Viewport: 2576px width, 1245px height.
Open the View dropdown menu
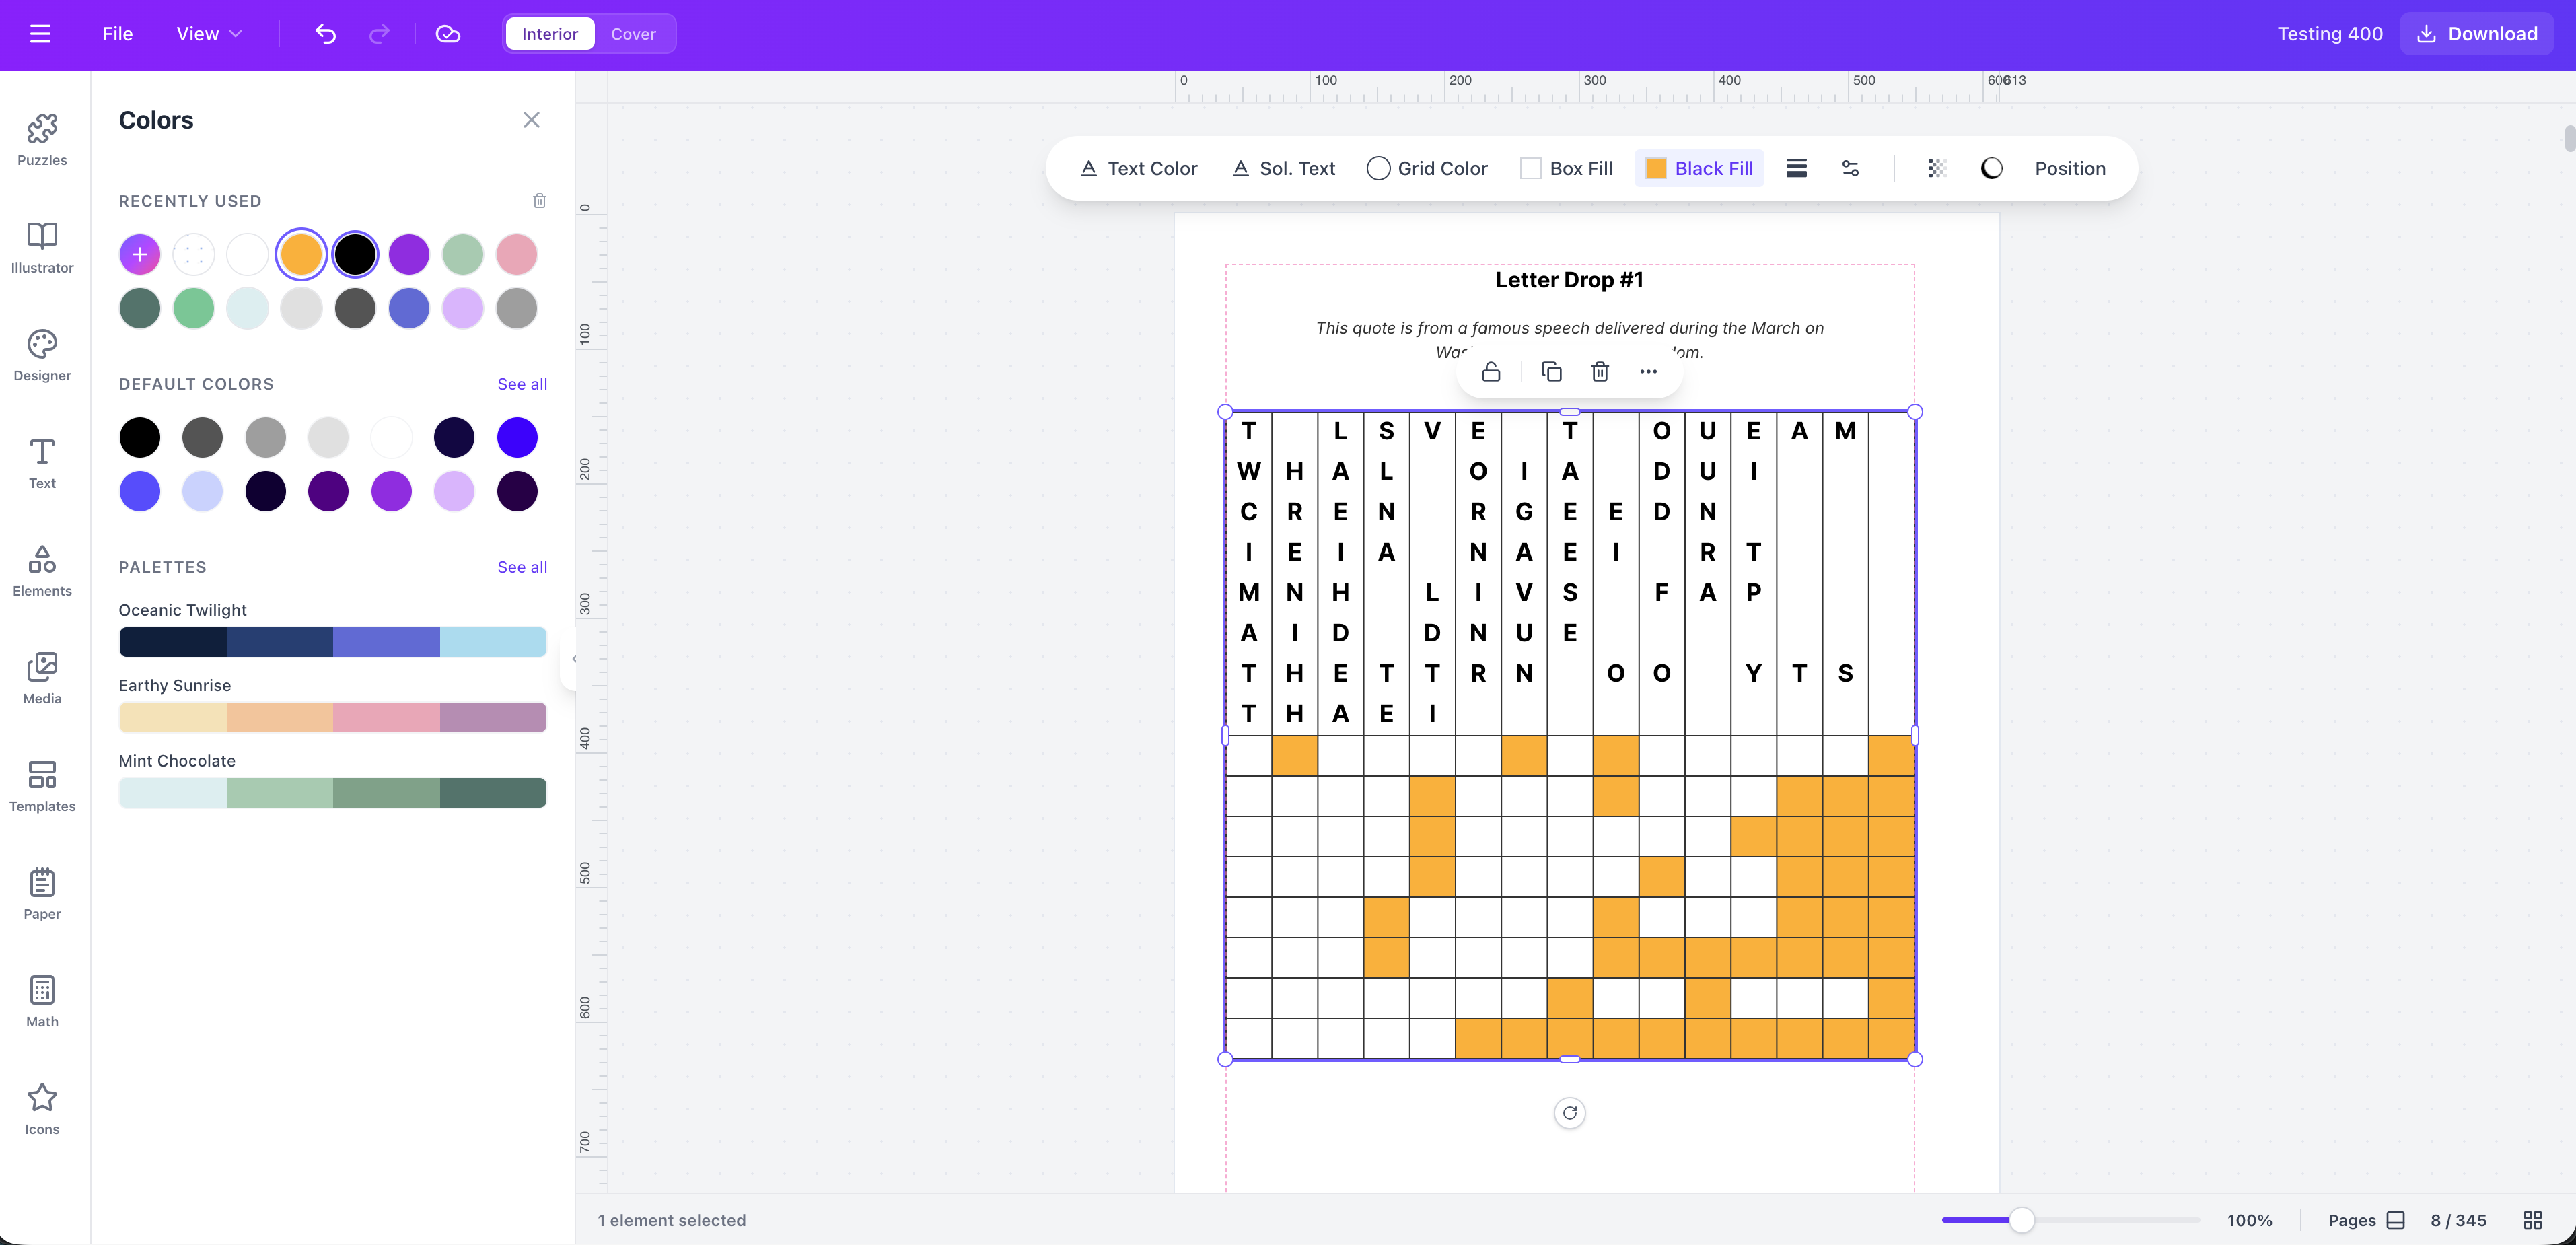[x=208, y=33]
